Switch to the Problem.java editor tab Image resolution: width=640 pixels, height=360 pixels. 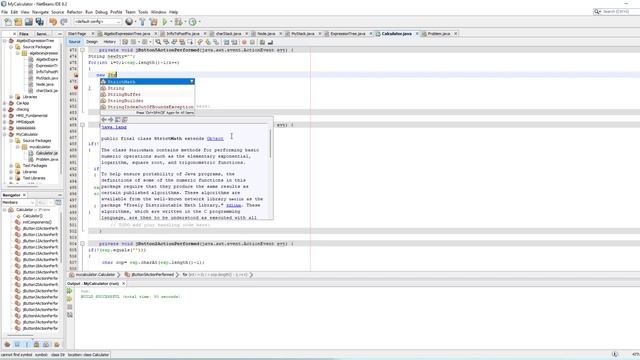pyautogui.click(x=439, y=33)
